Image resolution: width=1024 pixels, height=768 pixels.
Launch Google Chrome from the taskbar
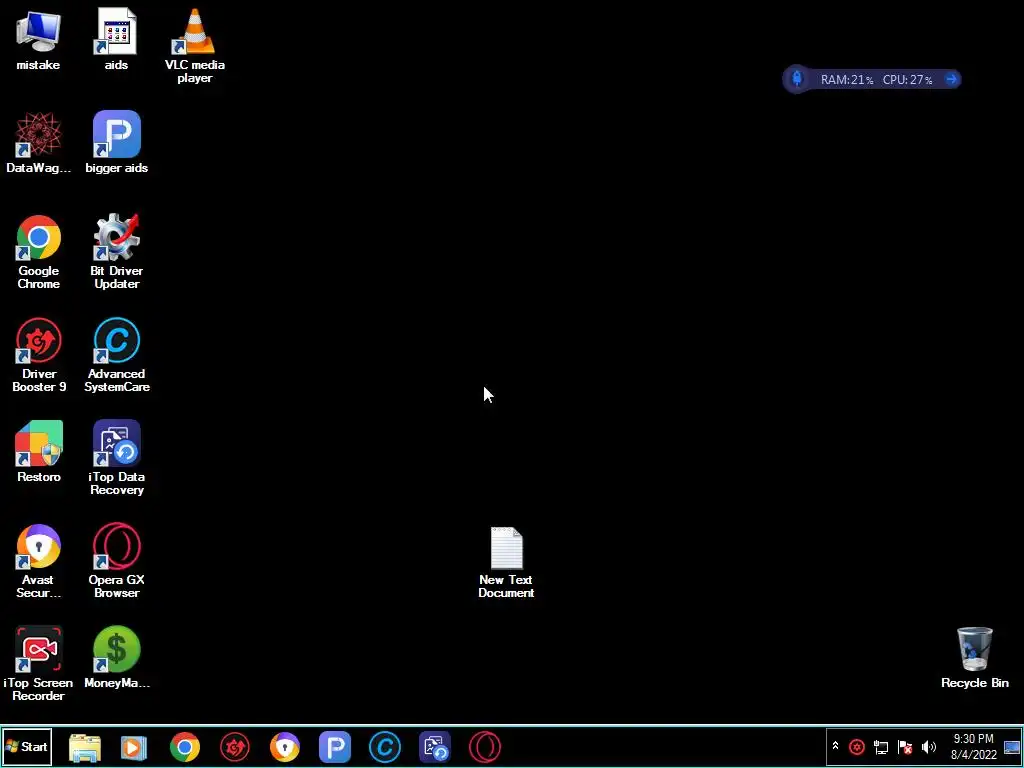[185, 747]
